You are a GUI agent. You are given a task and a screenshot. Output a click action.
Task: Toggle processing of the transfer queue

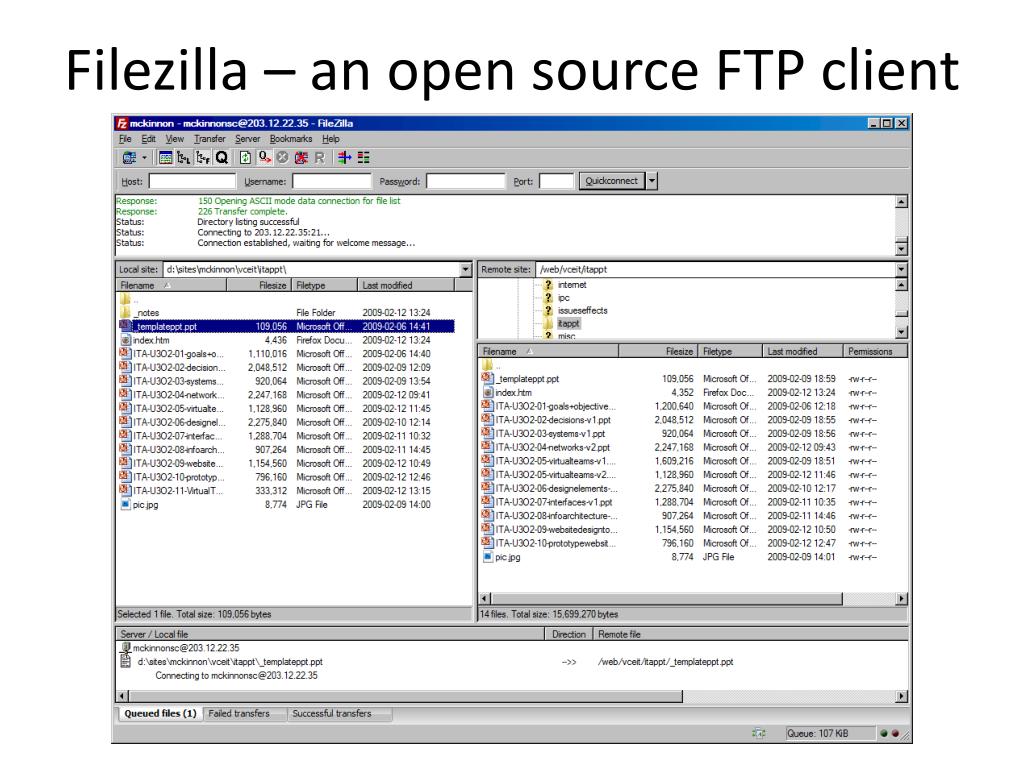pyautogui.click(x=264, y=157)
